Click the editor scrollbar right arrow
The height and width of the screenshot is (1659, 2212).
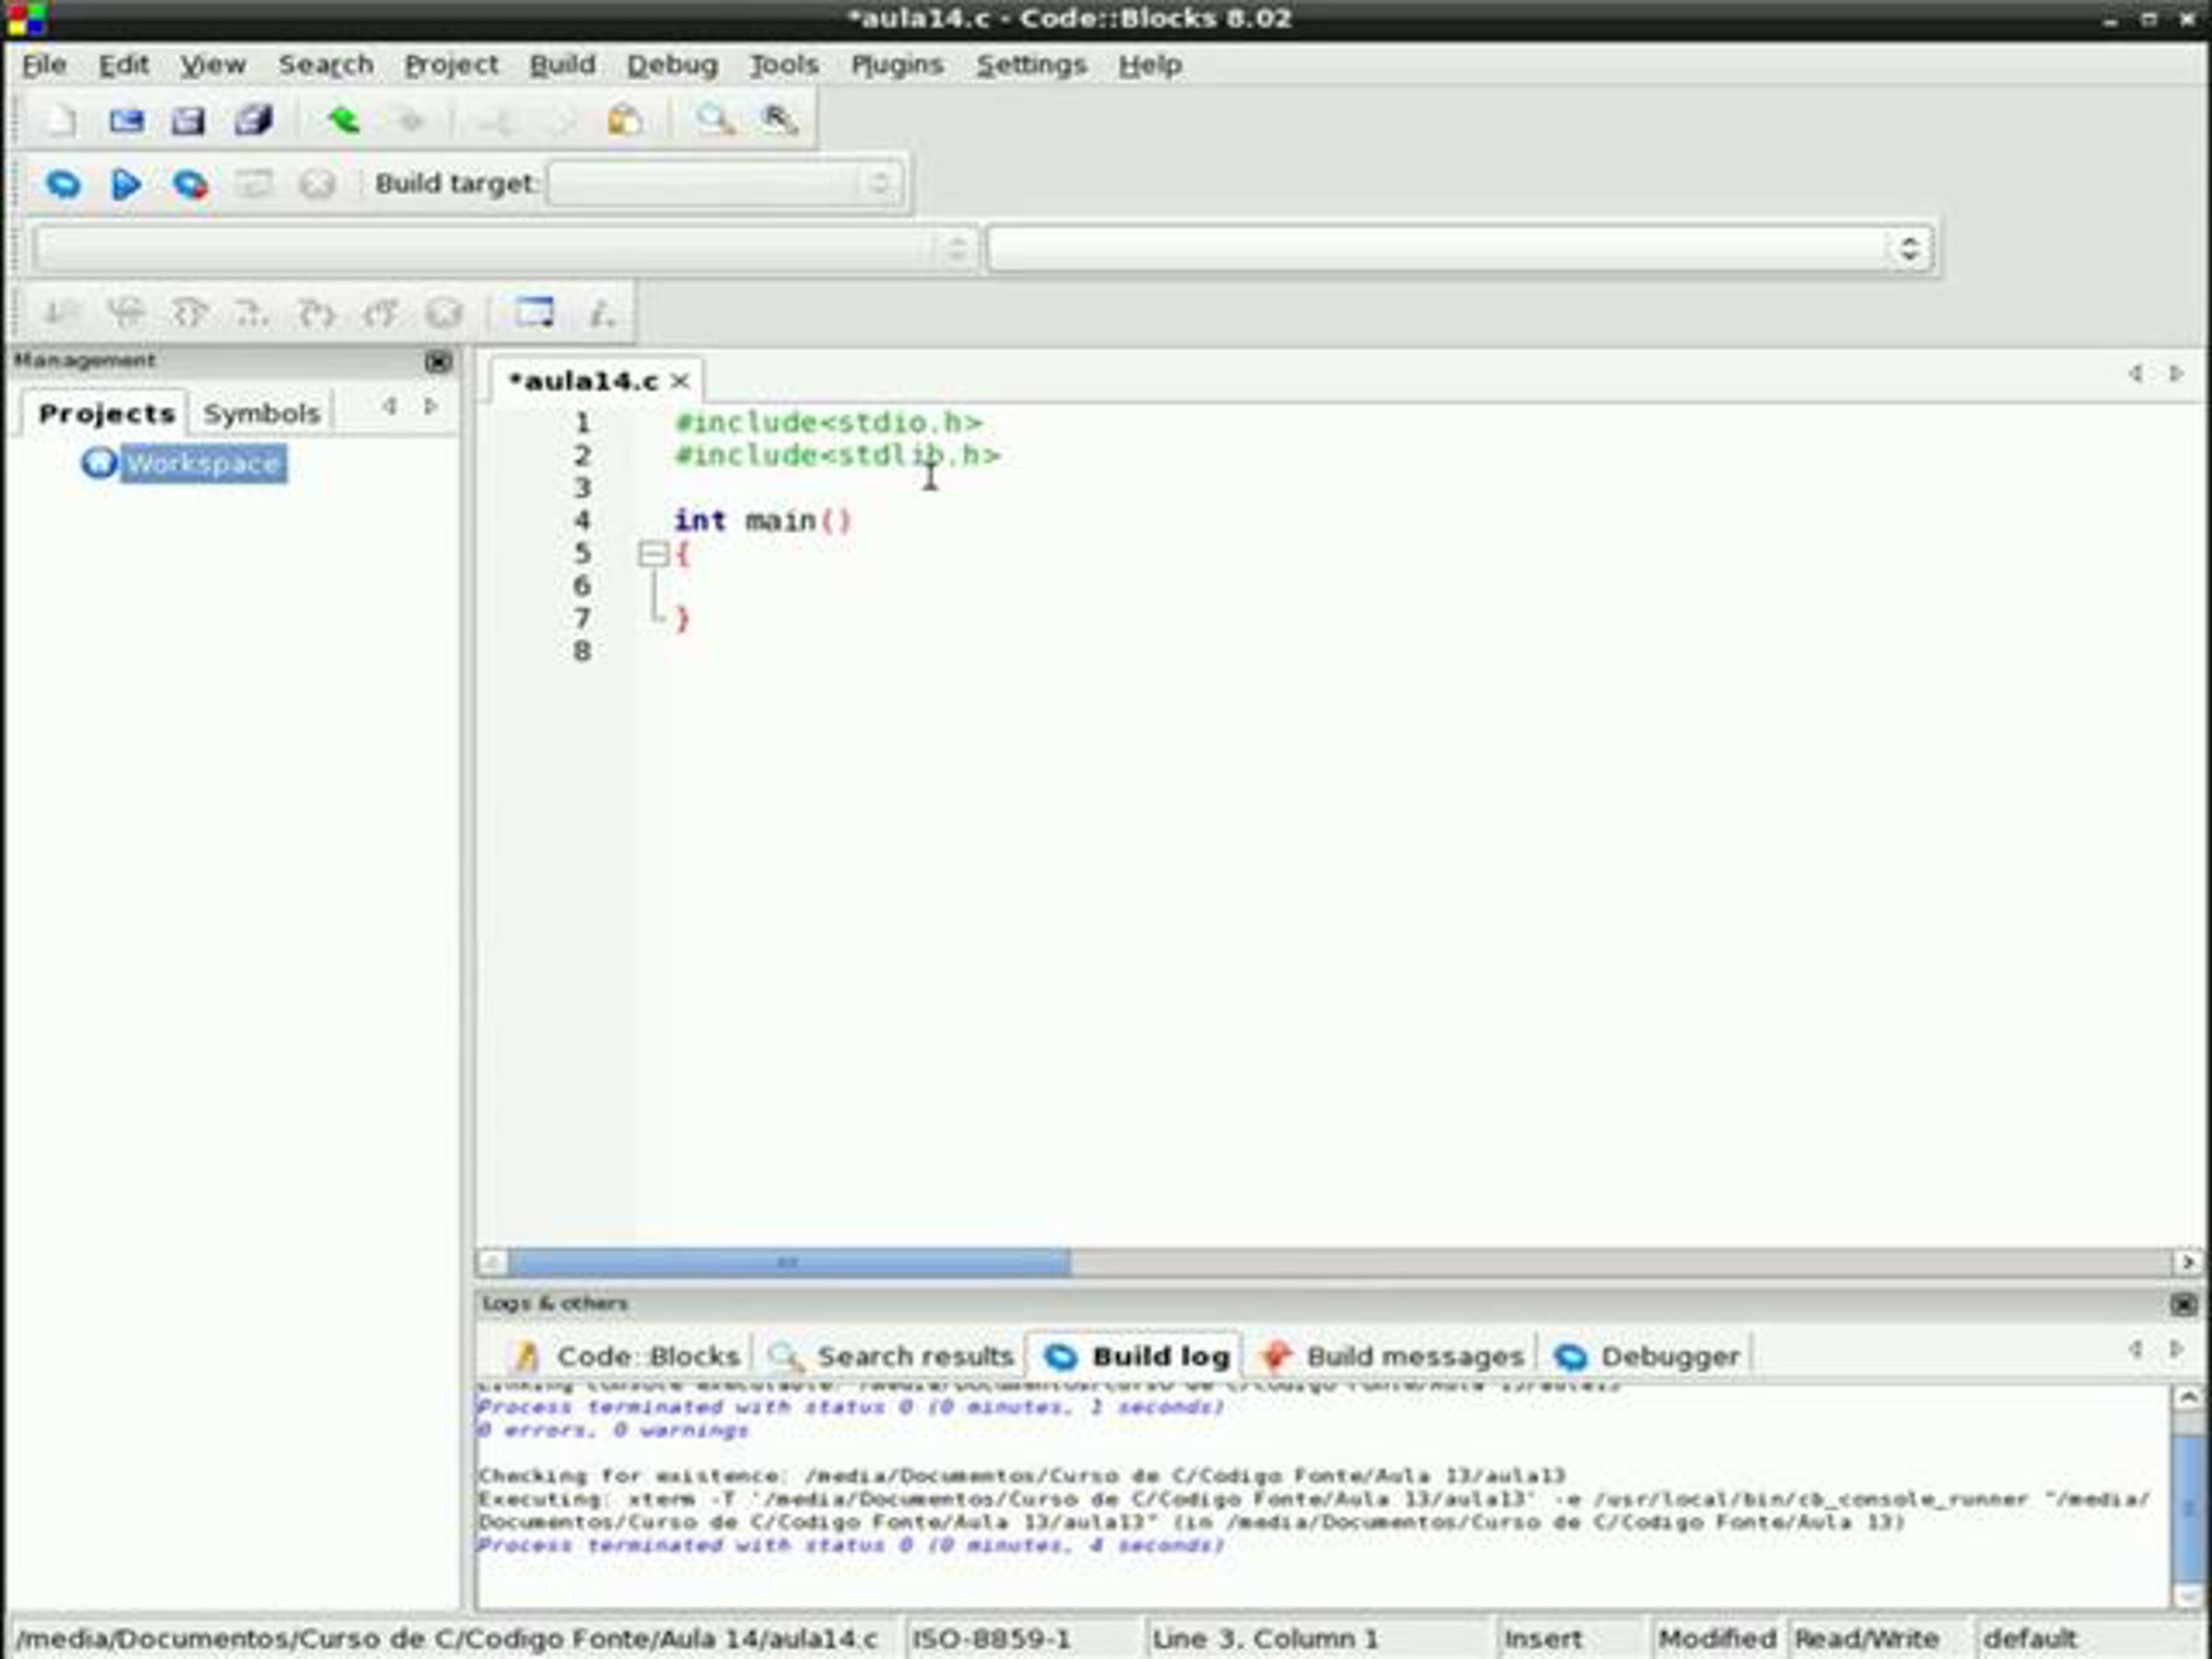[x=2187, y=1263]
